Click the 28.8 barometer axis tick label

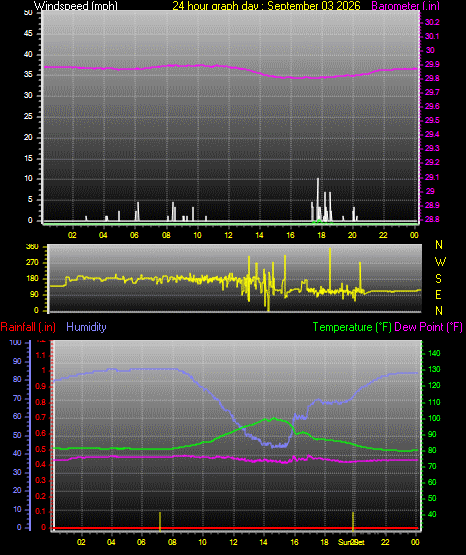tap(432, 219)
